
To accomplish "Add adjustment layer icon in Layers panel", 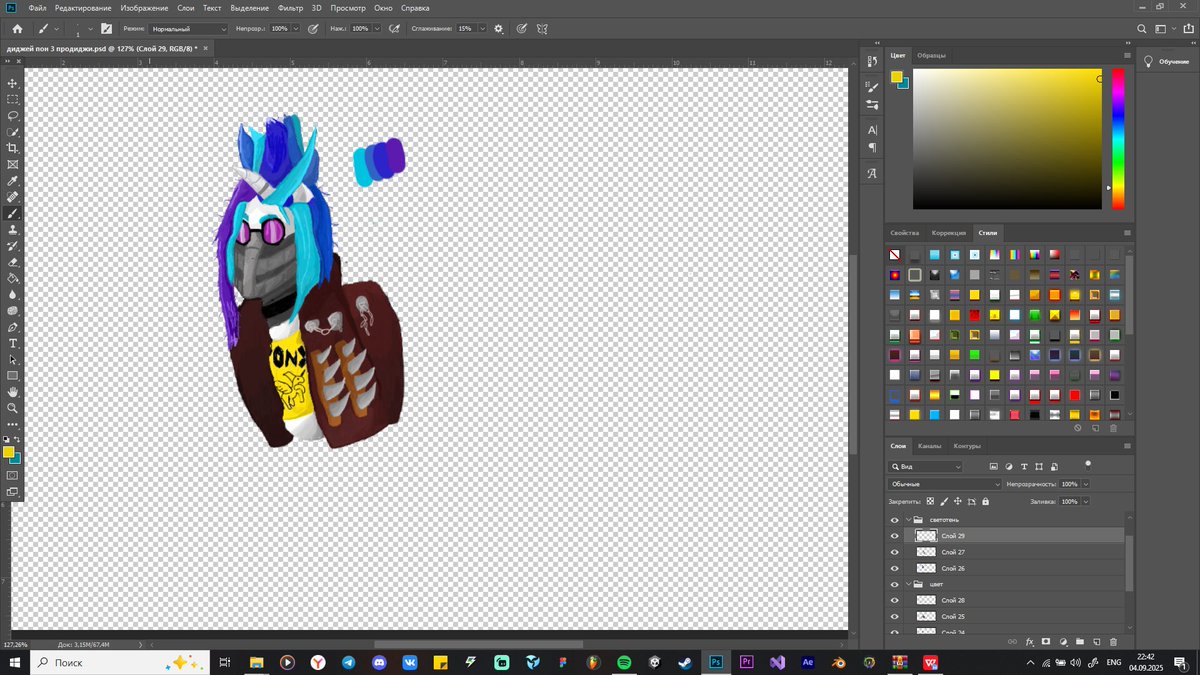I will [1063, 641].
